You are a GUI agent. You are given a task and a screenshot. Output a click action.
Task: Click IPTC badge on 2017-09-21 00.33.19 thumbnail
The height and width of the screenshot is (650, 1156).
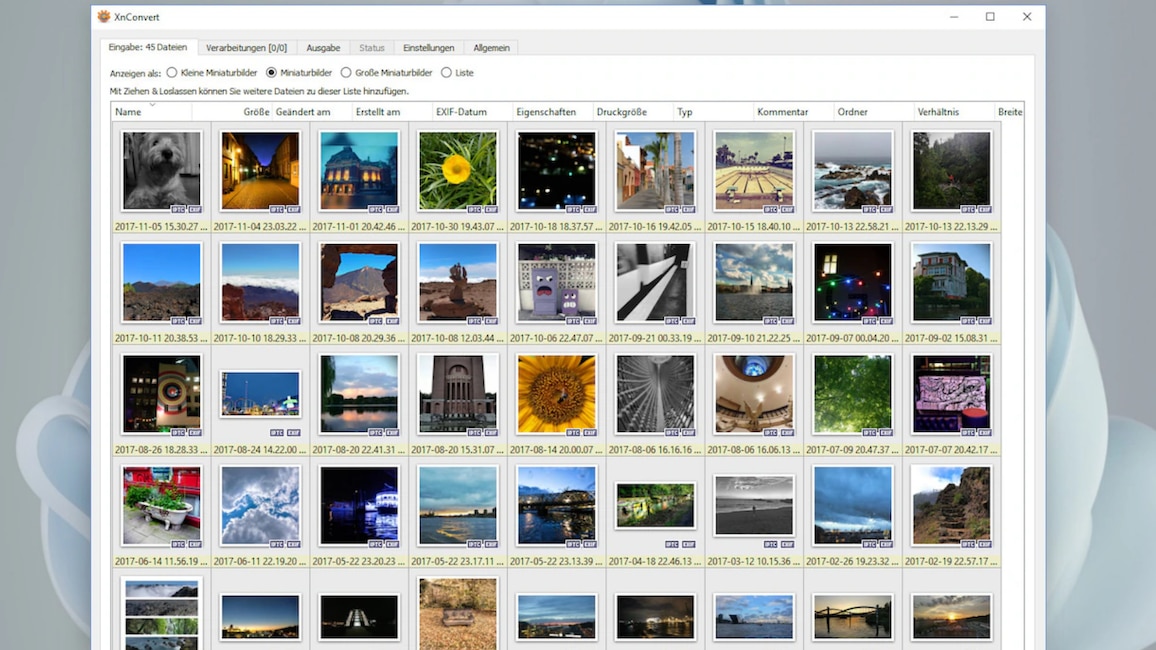pyautogui.click(x=672, y=321)
